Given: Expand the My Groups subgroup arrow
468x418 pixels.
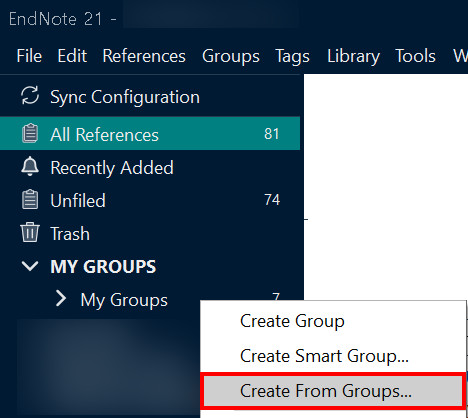Looking at the screenshot, I should pos(61,298).
